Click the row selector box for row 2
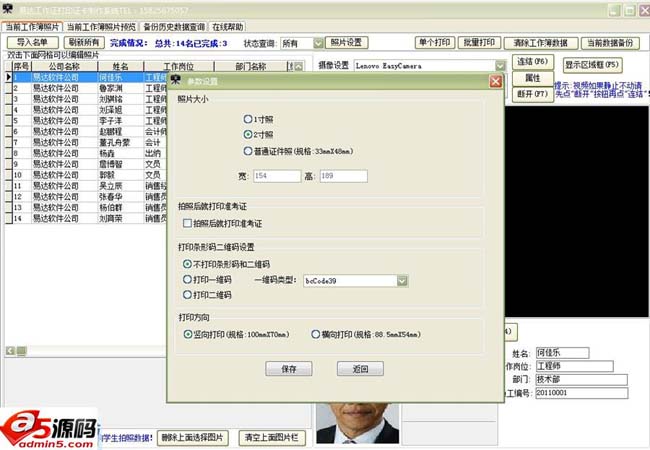The width and height of the screenshot is (650, 450). click(x=8, y=88)
